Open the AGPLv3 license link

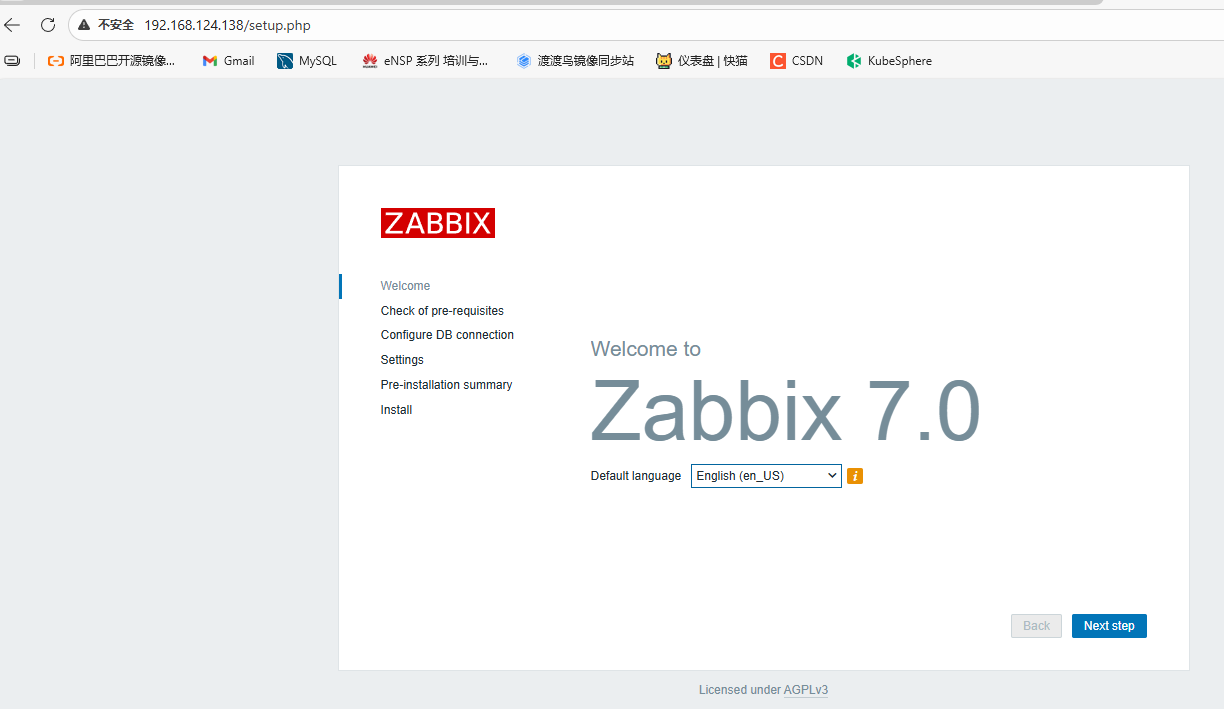point(806,690)
